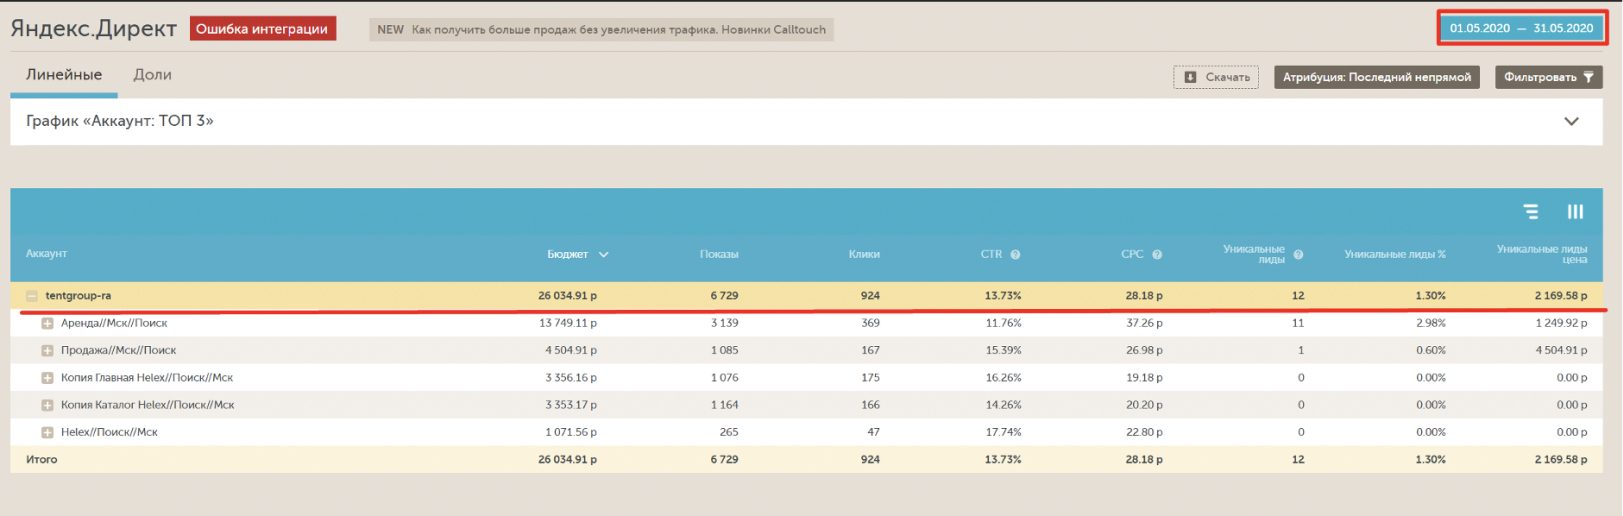The image size is (1623, 516).
Task: Click the Аккаунт column header
Action: [x=46, y=254]
